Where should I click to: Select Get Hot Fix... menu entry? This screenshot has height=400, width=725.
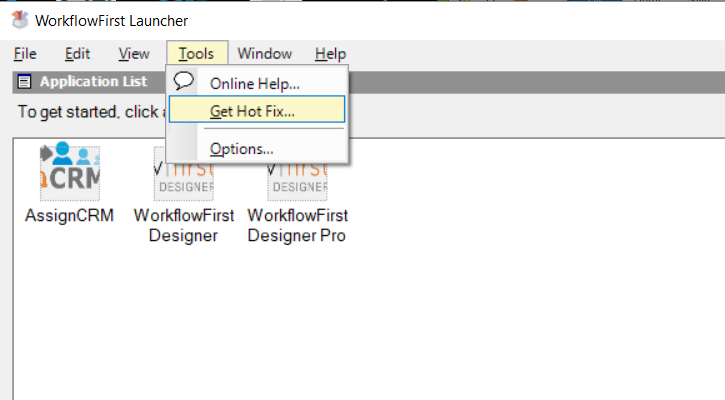coord(257,110)
